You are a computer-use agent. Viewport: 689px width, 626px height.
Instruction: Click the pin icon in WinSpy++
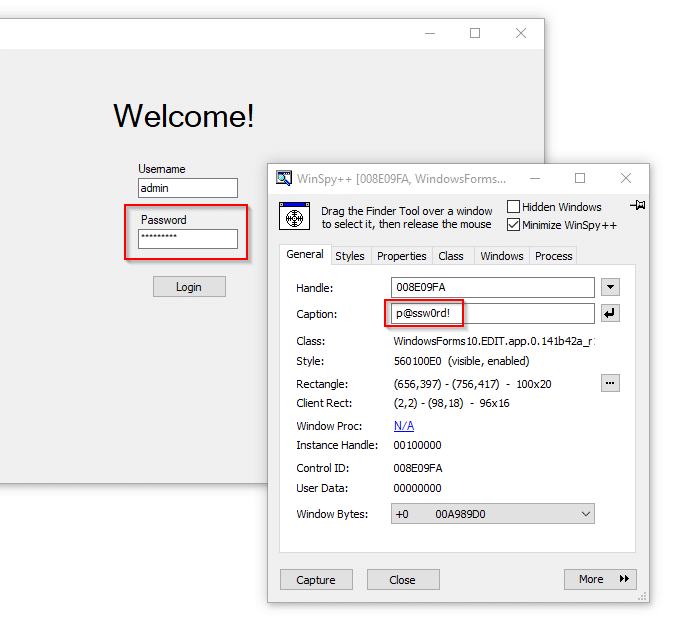pyautogui.click(x=638, y=205)
